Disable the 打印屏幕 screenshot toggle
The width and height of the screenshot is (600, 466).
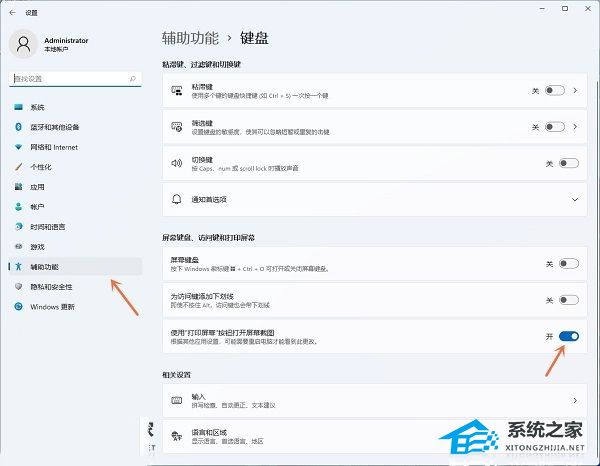568,337
